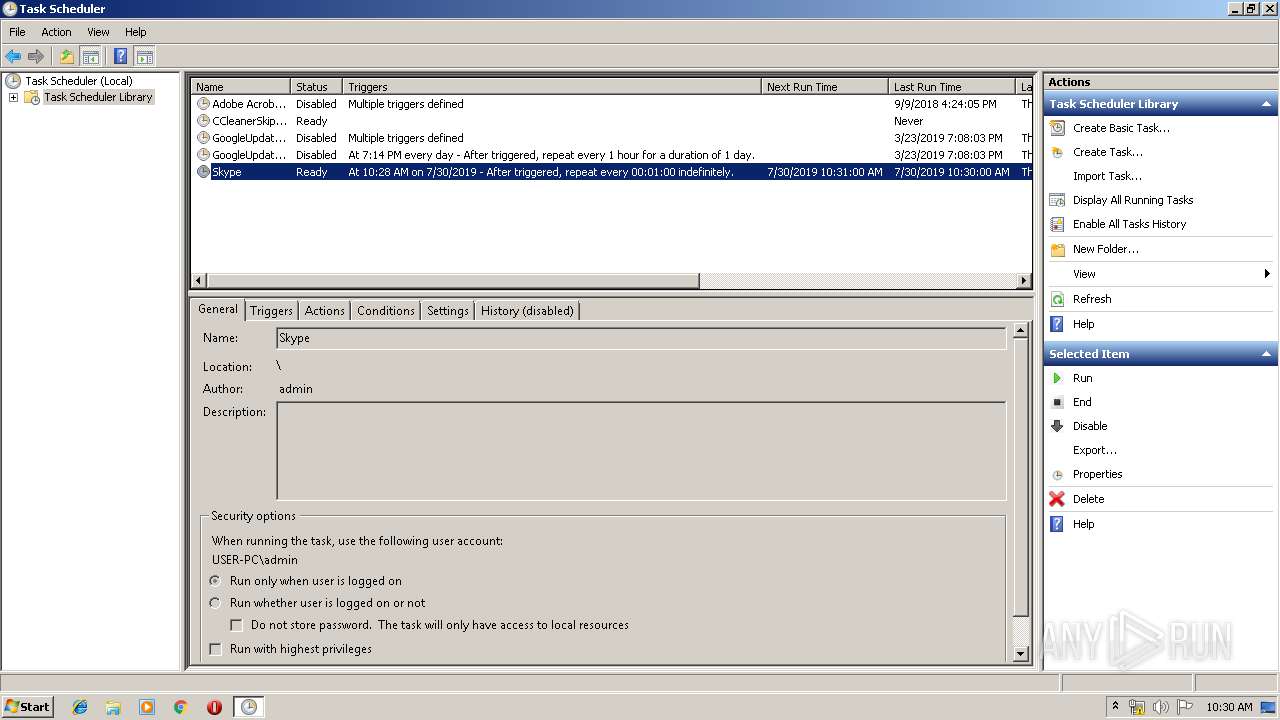Sort by the Next Run Time column

pyautogui.click(x=825, y=87)
